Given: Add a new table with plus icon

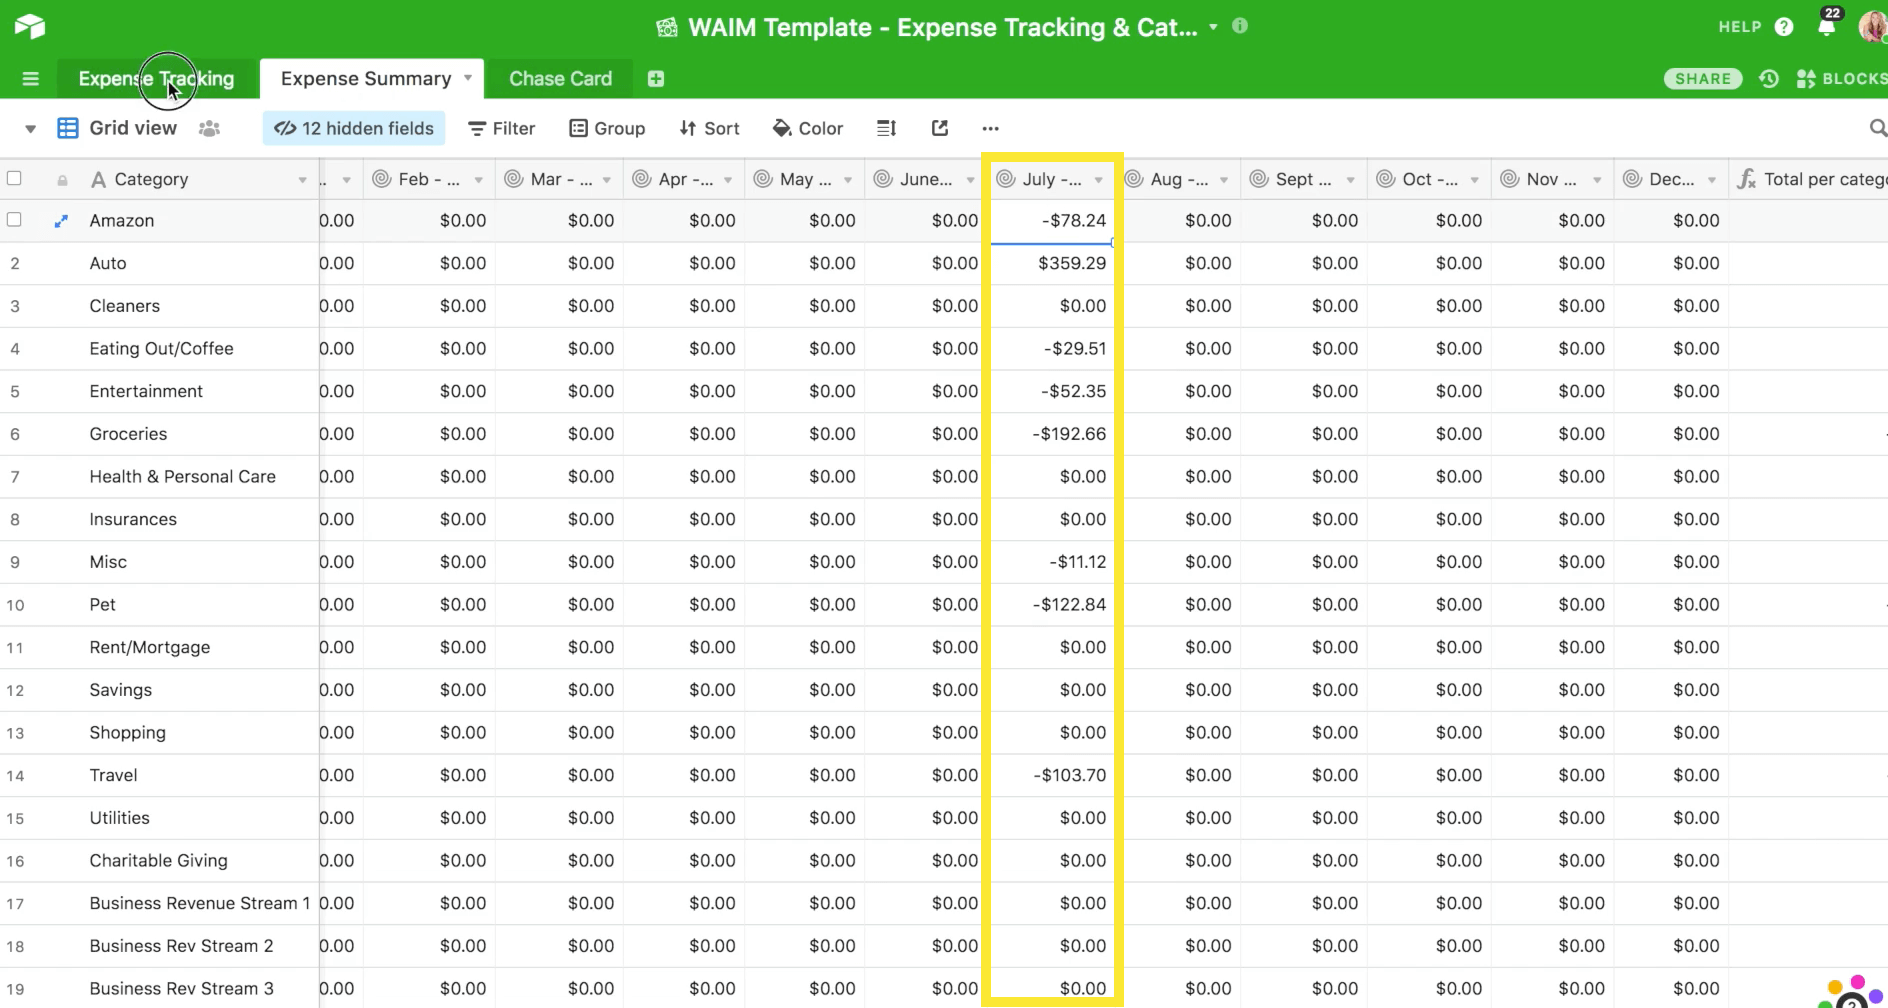Looking at the screenshot, I should 656,79.
